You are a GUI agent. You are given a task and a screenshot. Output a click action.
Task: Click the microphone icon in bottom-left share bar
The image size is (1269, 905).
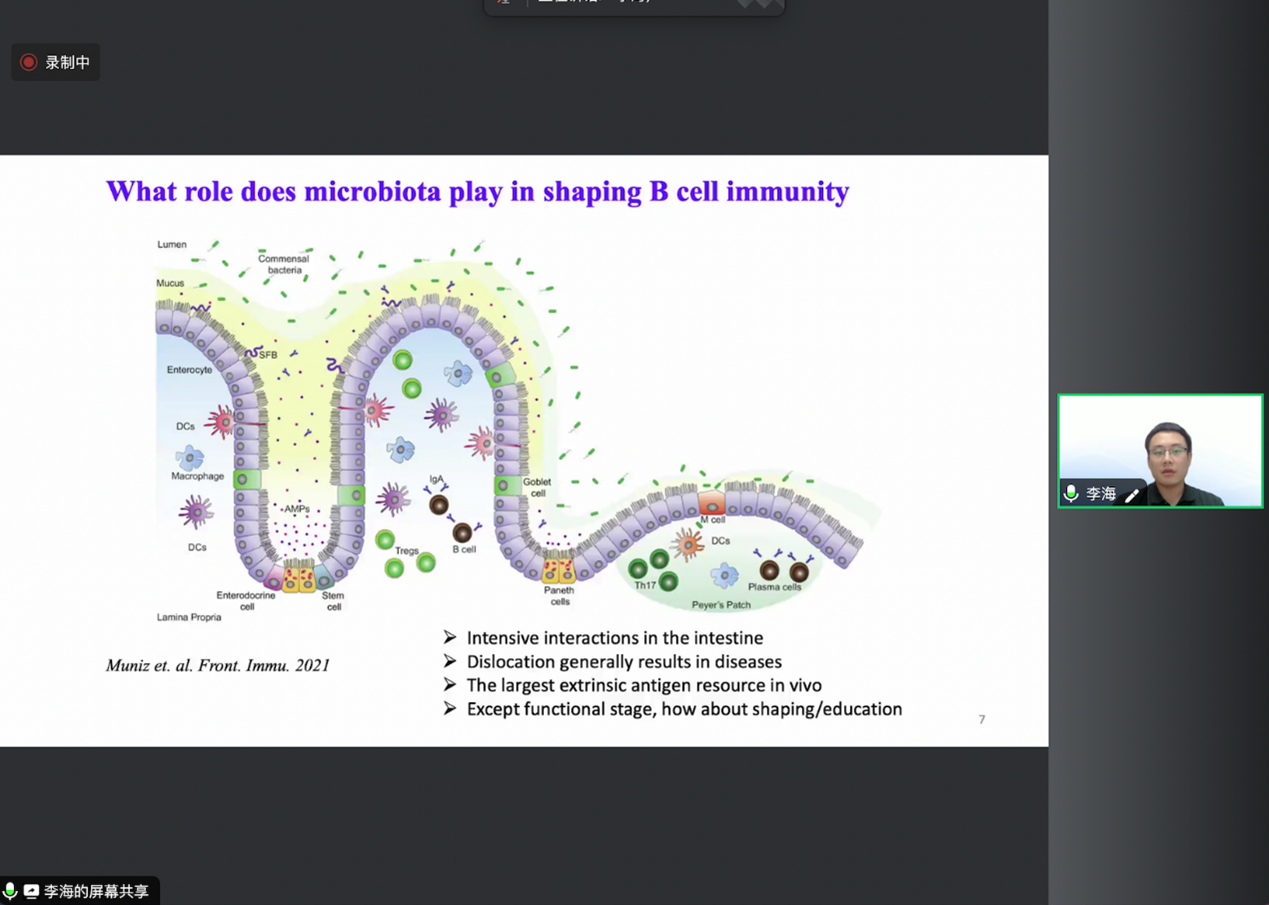[11, 891]
